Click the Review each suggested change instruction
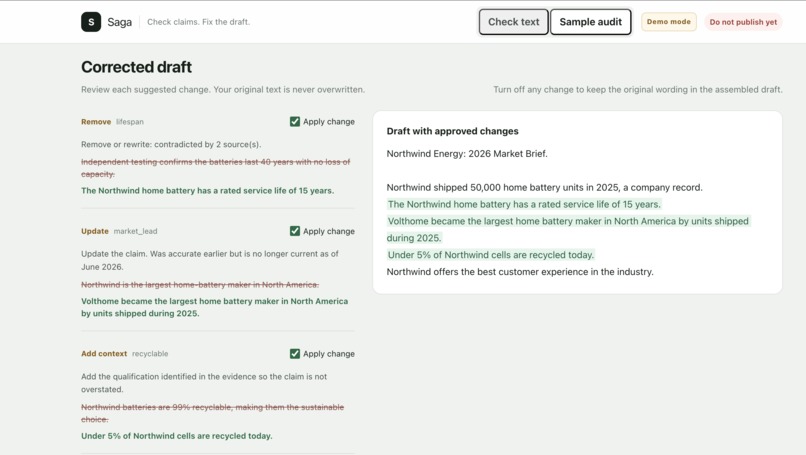This screenshot has width=806, height=455. (223, 89)
